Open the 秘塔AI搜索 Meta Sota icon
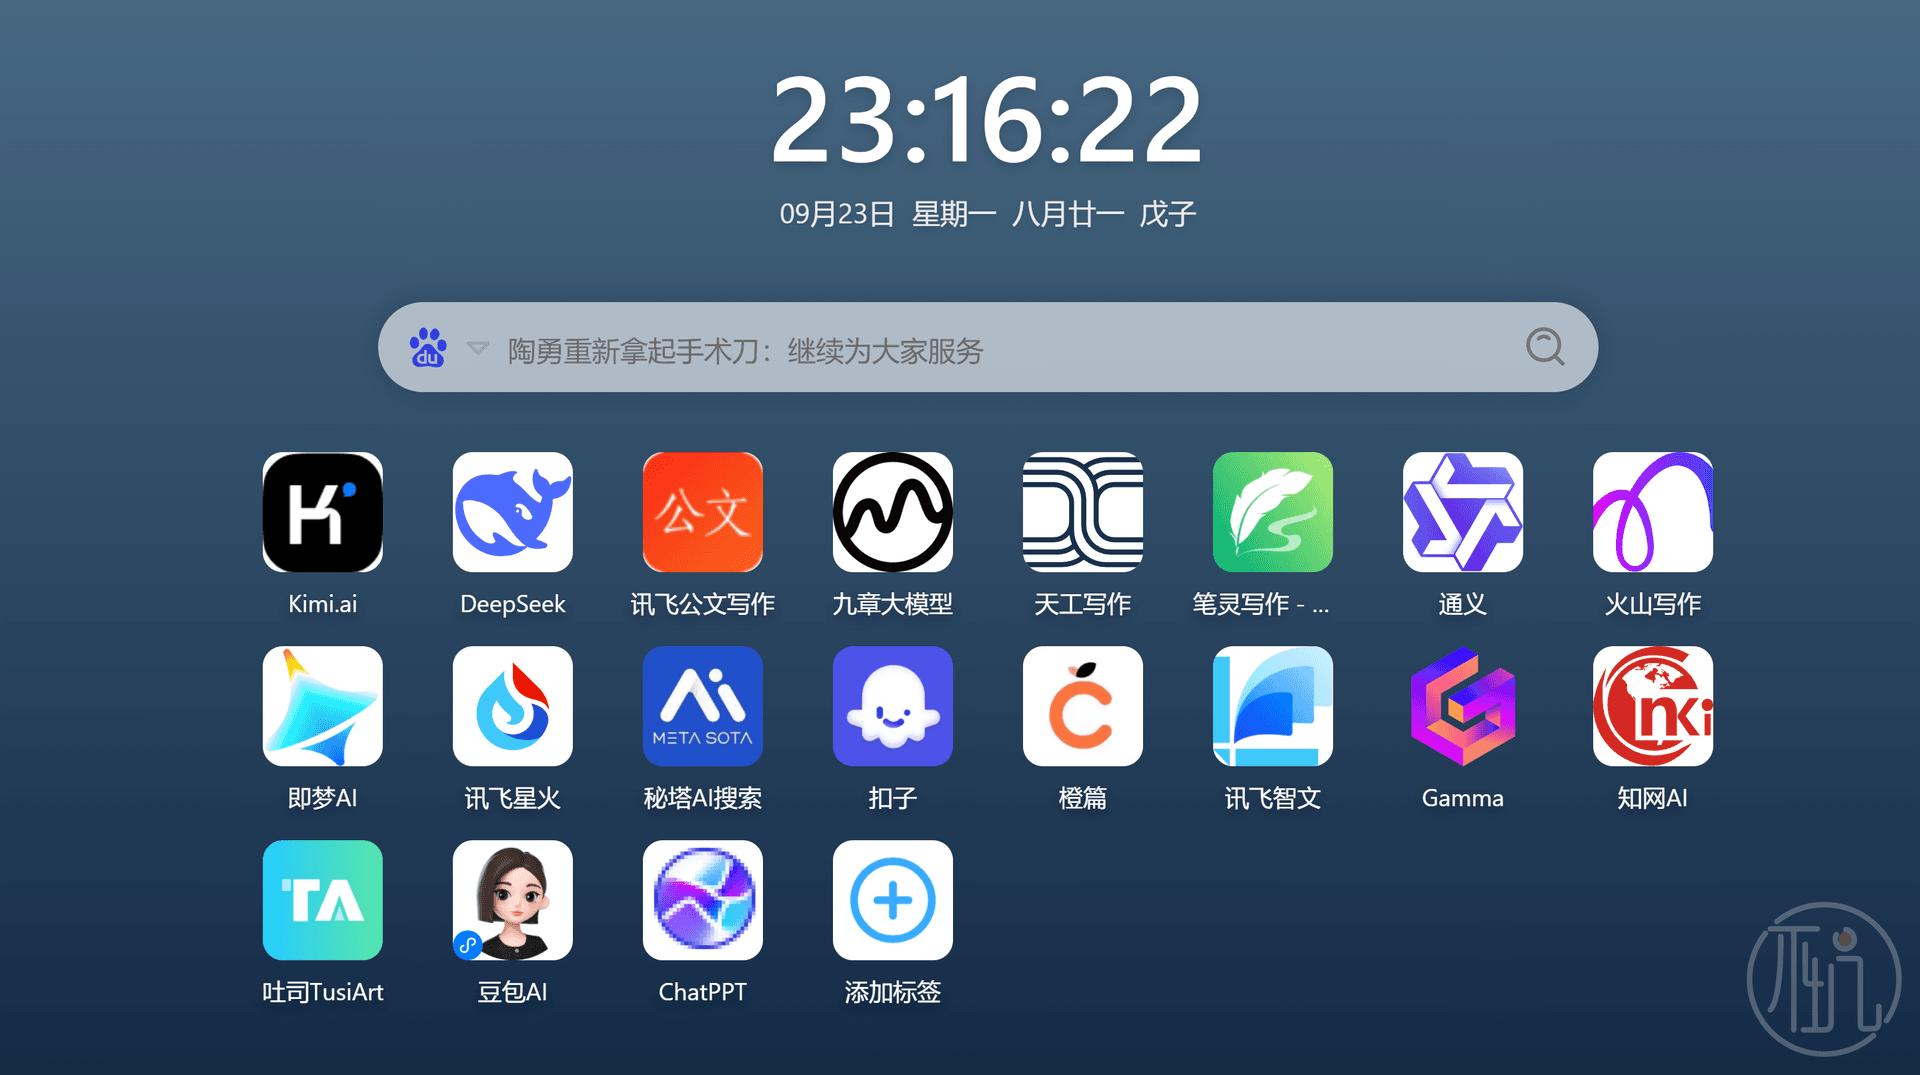This screenshot has width=1920, height=1075. (702, 706)
